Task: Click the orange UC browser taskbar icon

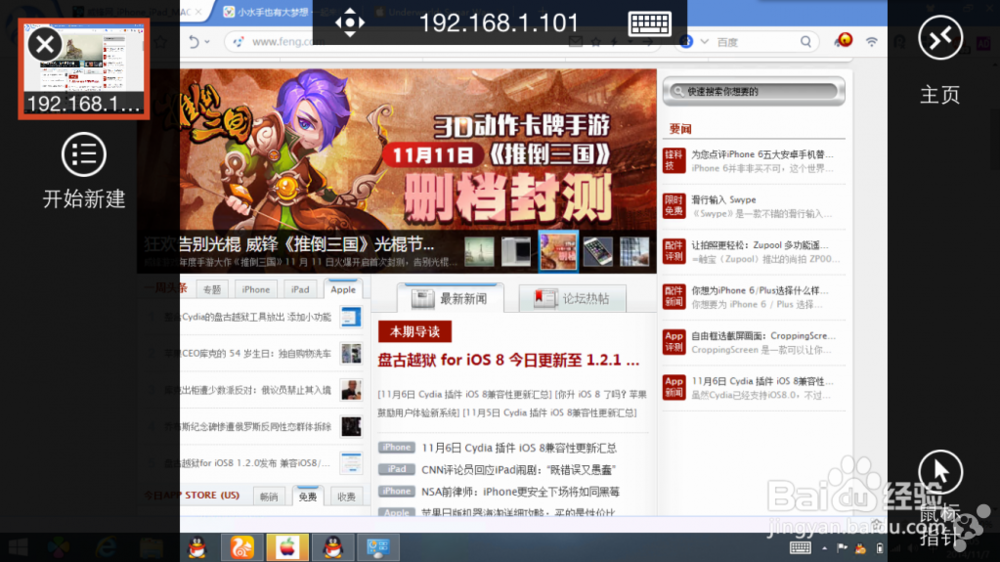Action: (x=242, y=547)
